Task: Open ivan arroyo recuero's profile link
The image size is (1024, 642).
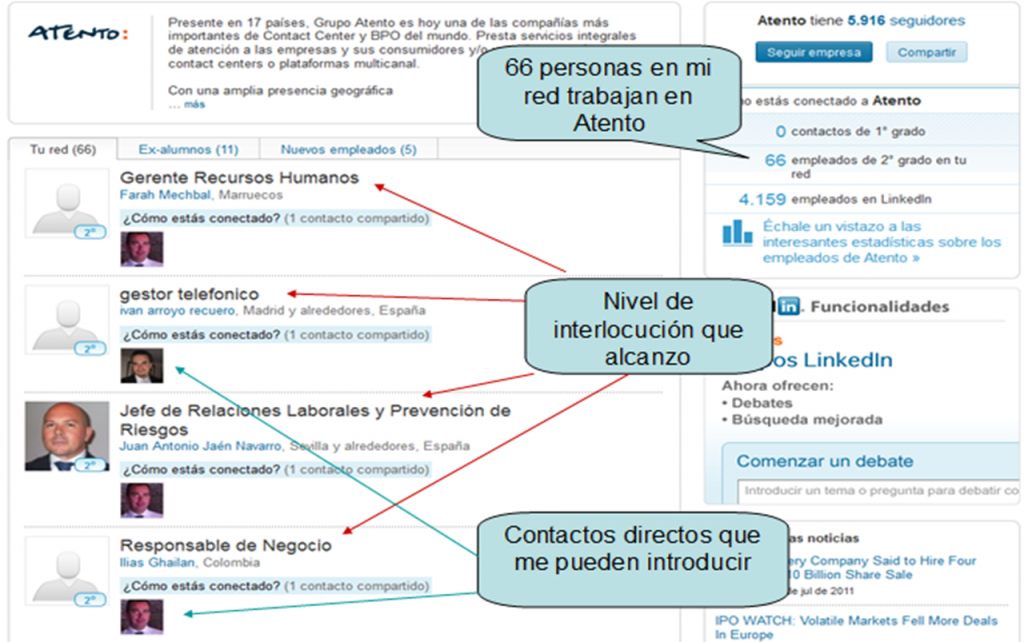Action: coord(177,310)
